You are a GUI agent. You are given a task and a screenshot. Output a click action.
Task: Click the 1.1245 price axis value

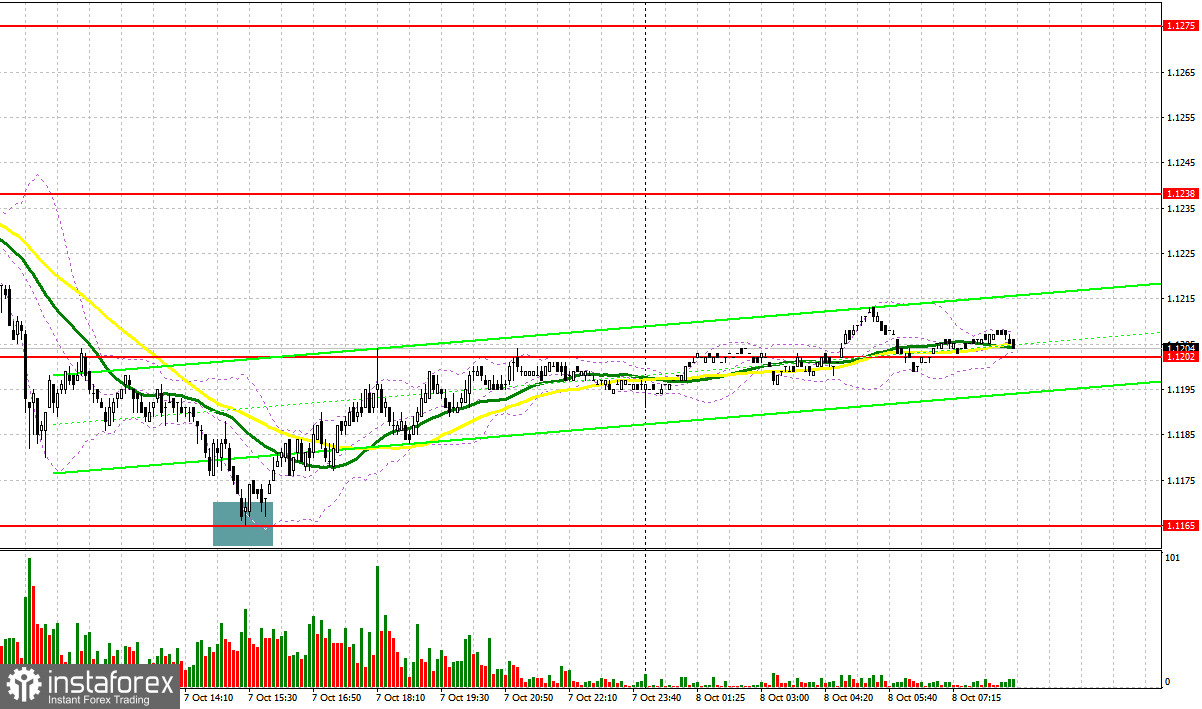1179,162
